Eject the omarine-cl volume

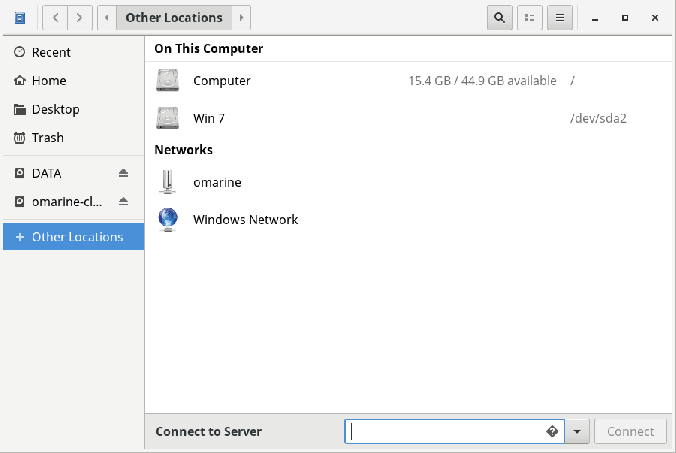coord(124,201)
